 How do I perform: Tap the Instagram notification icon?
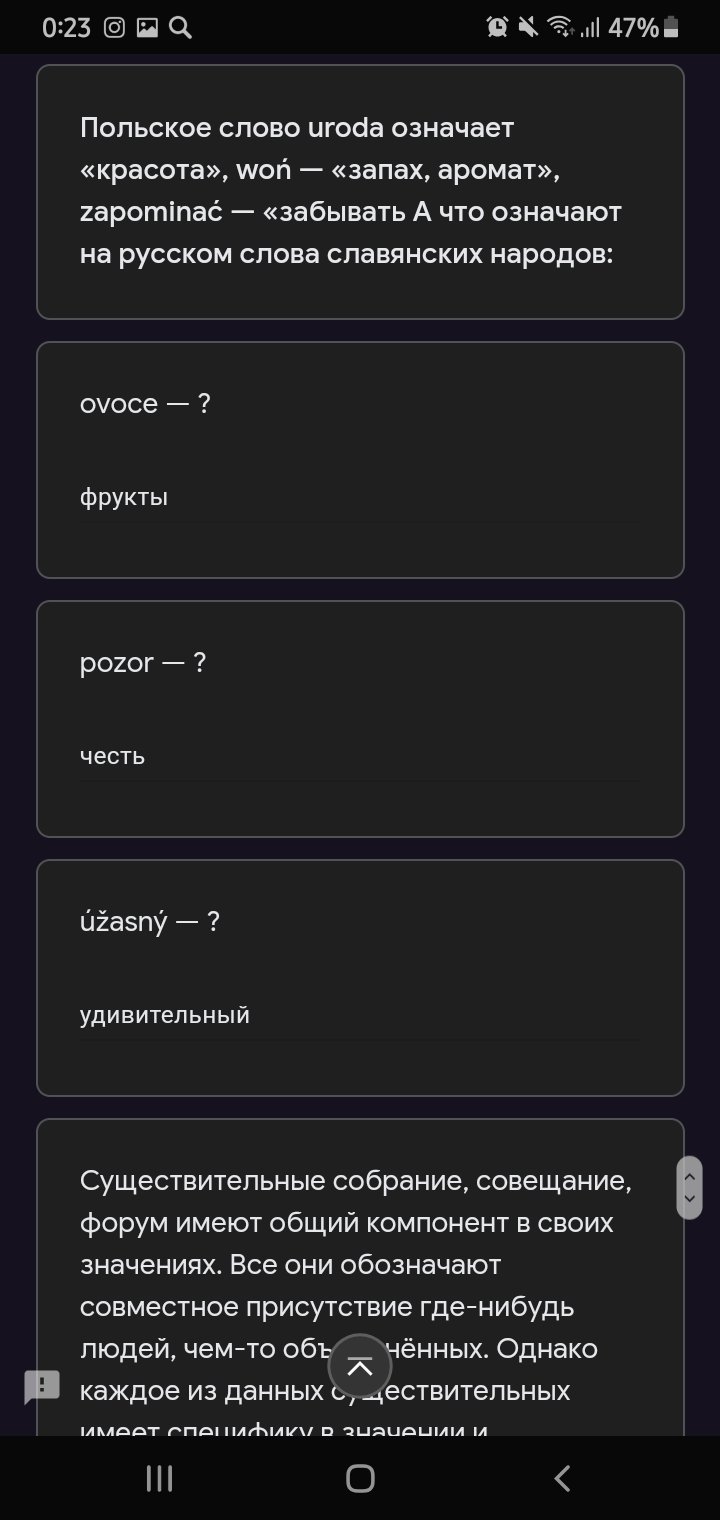tap(115, 28)
